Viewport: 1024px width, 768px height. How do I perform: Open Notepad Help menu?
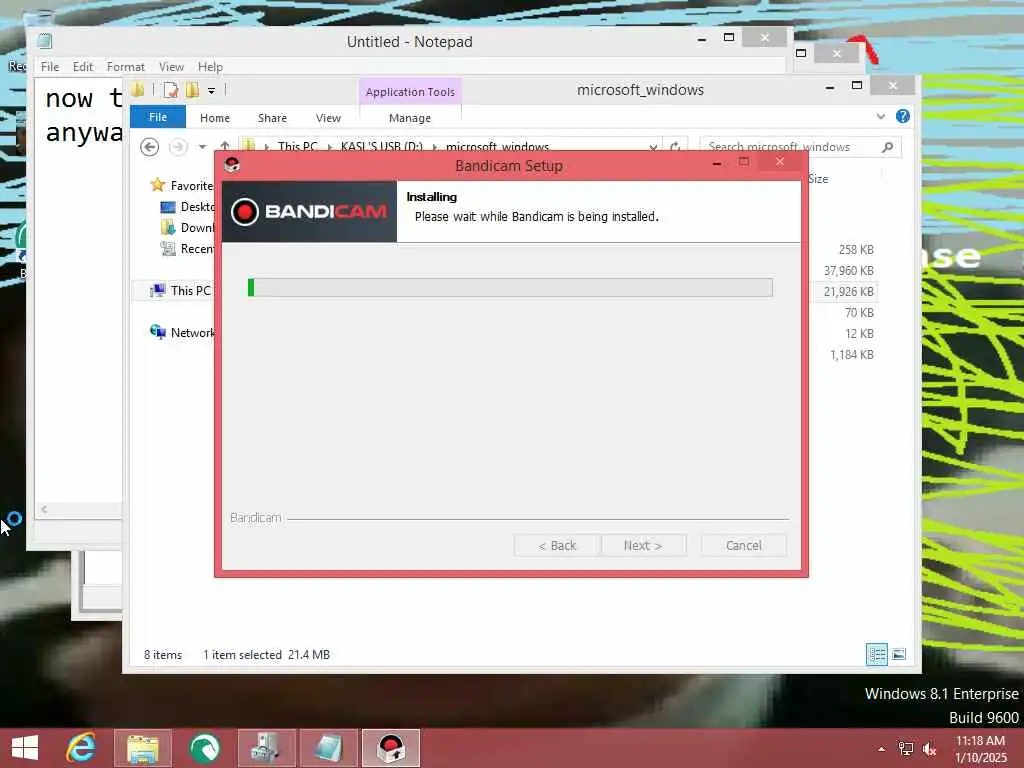pos(210,67)
